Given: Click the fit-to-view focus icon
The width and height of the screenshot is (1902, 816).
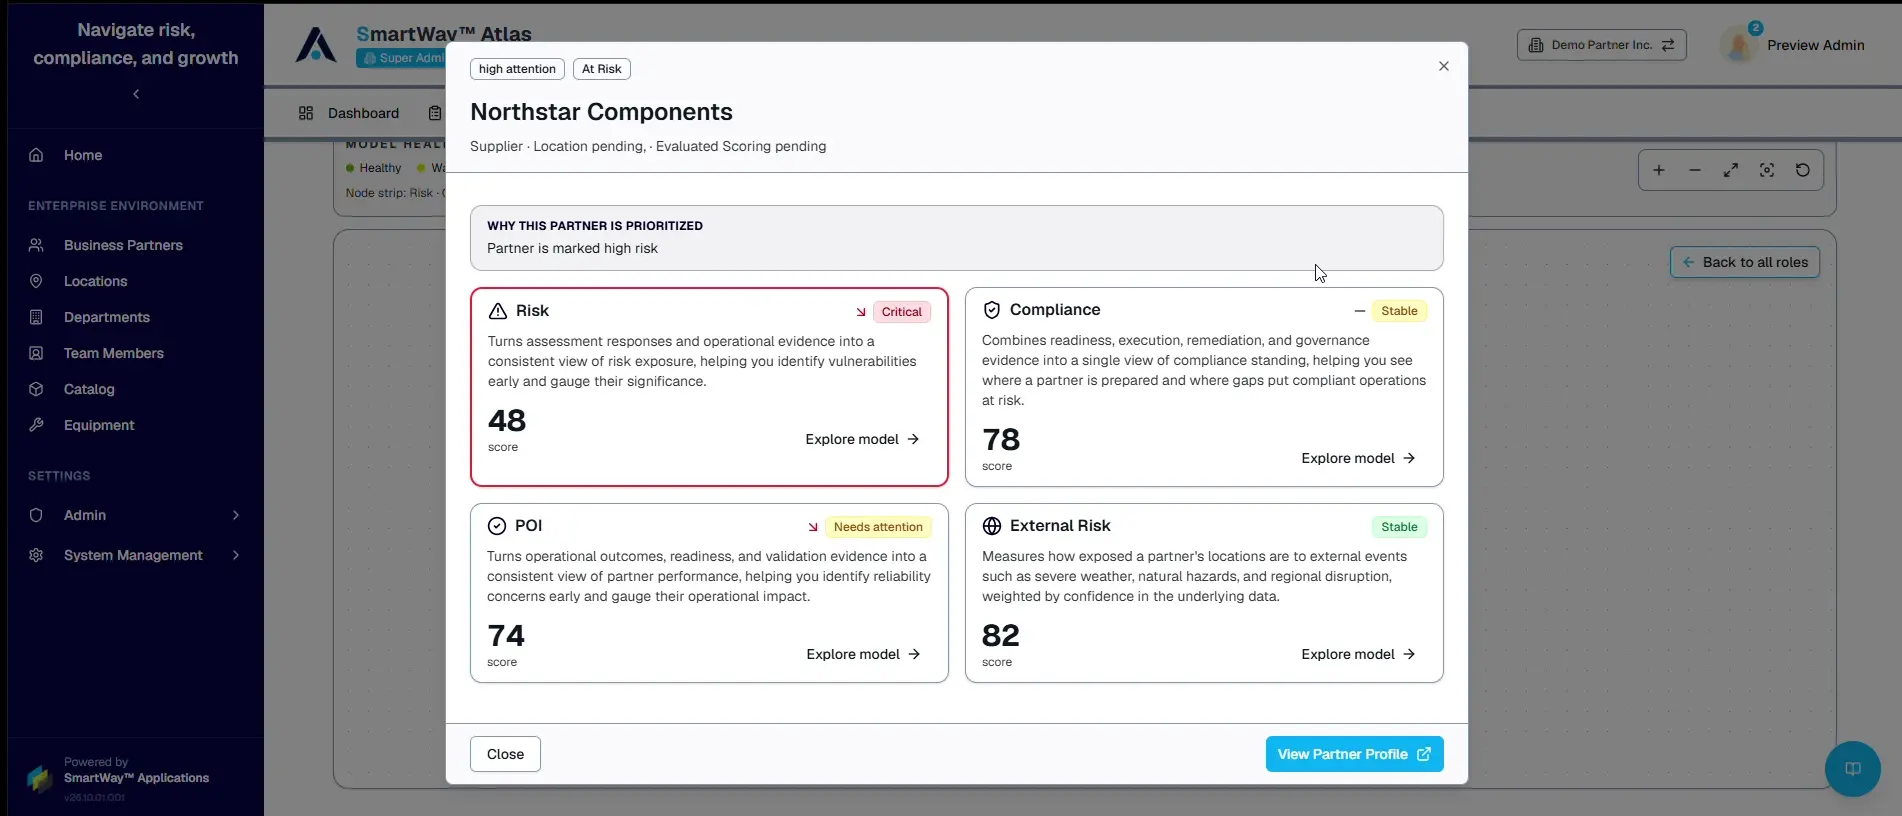Looking at the screenshot, I should click(x=1767, y=170).
